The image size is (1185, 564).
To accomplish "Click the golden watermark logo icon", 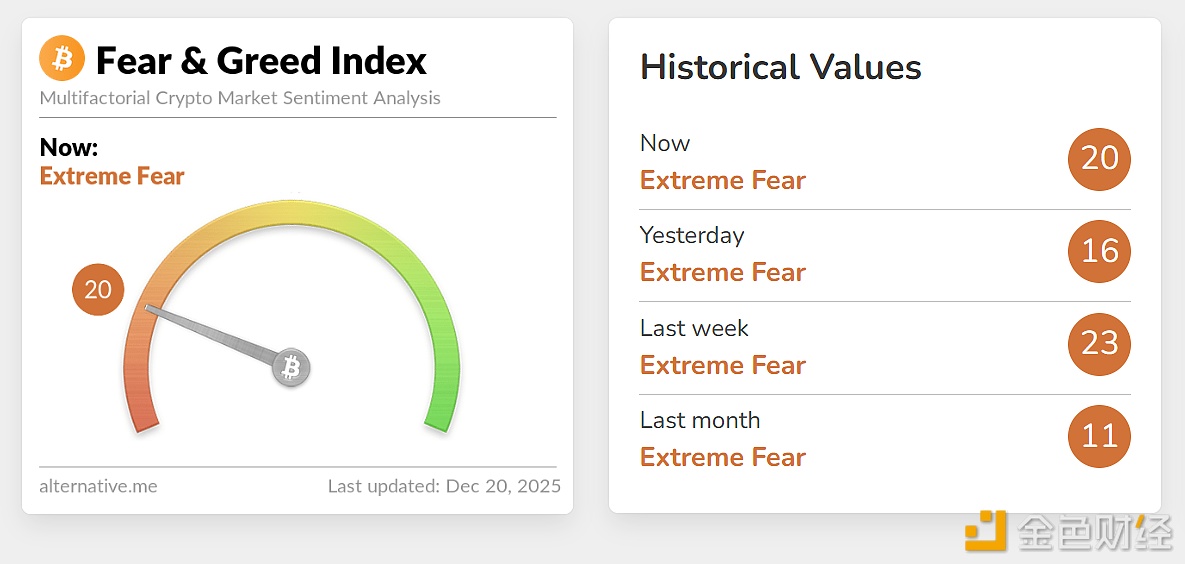I will tap(985, 531).
